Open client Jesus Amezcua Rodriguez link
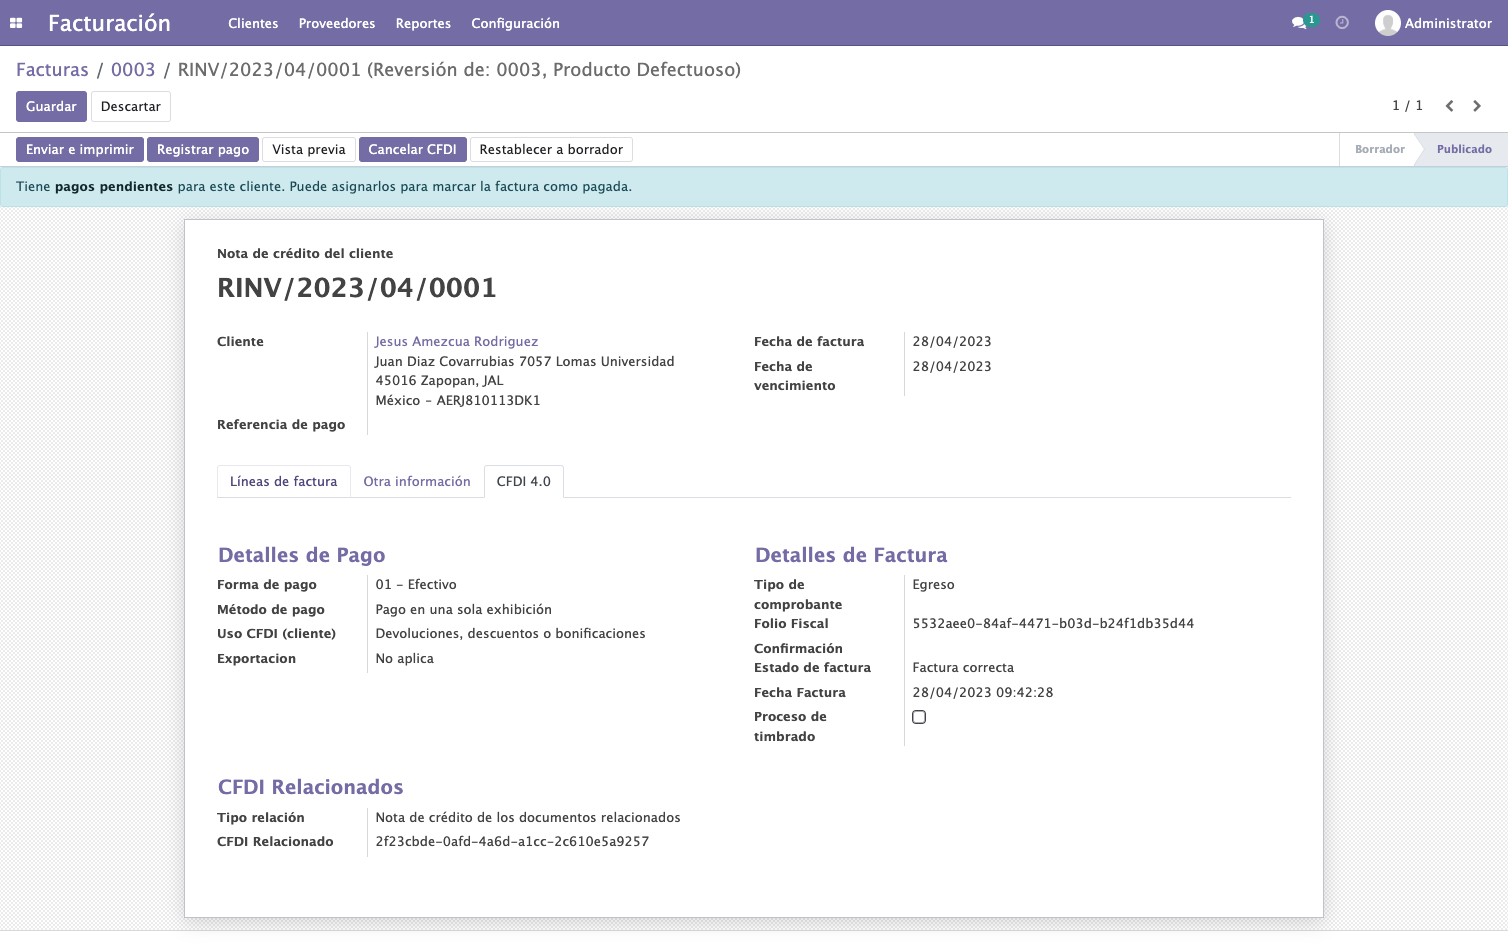1508x944 pixels. coord(457,342)
